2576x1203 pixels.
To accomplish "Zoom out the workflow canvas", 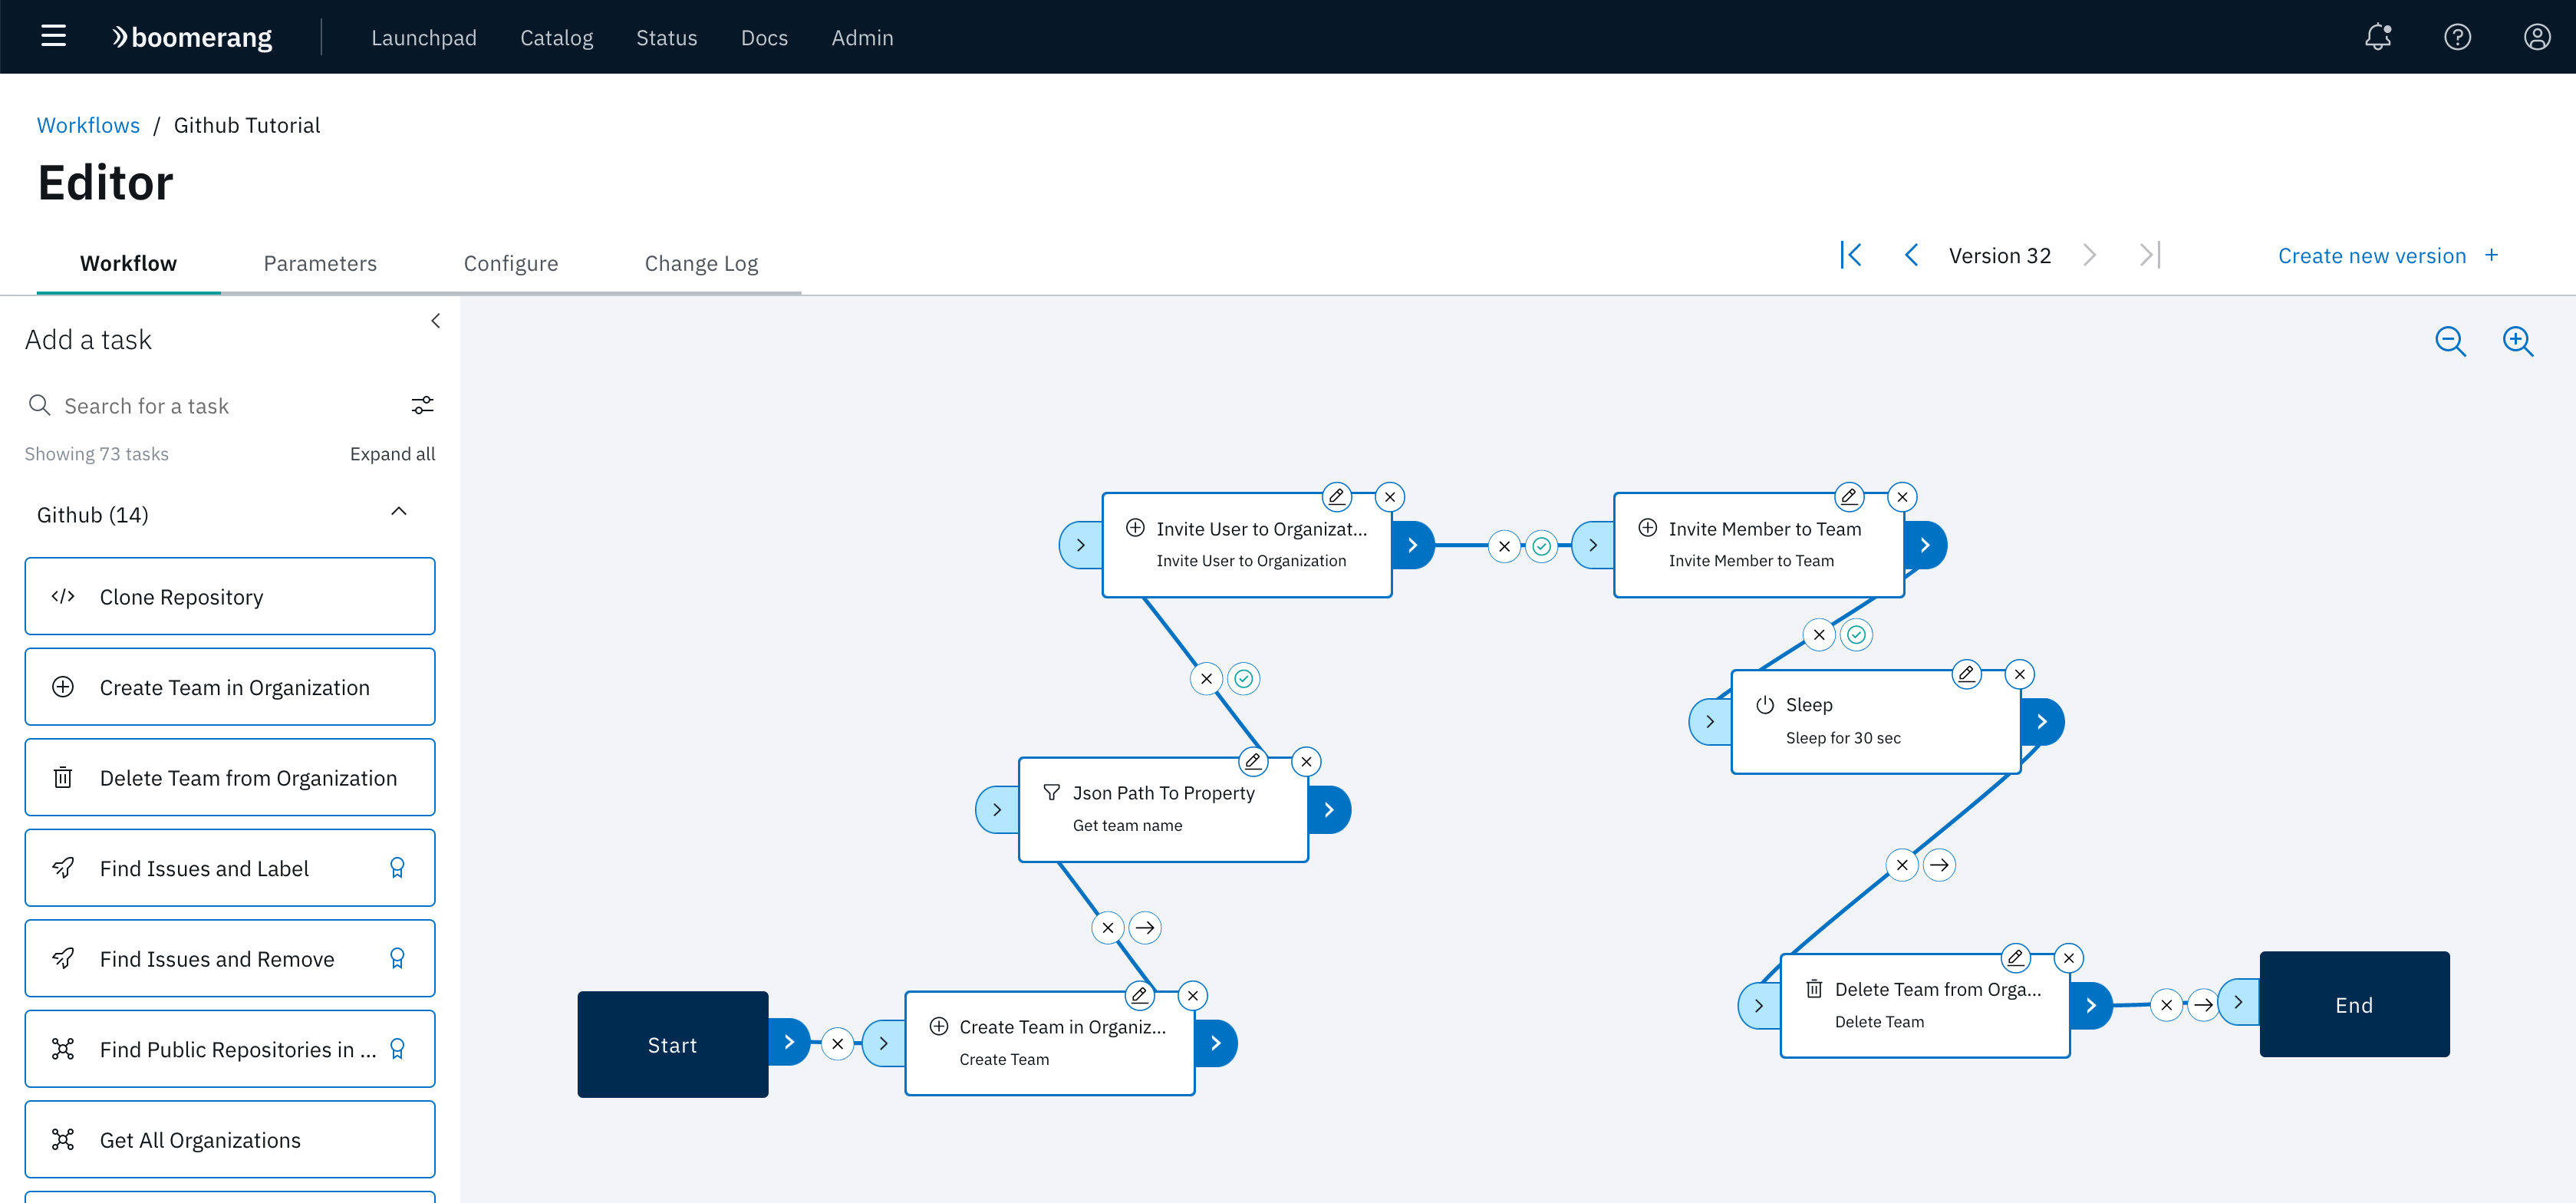I will tap(2450, 341).
